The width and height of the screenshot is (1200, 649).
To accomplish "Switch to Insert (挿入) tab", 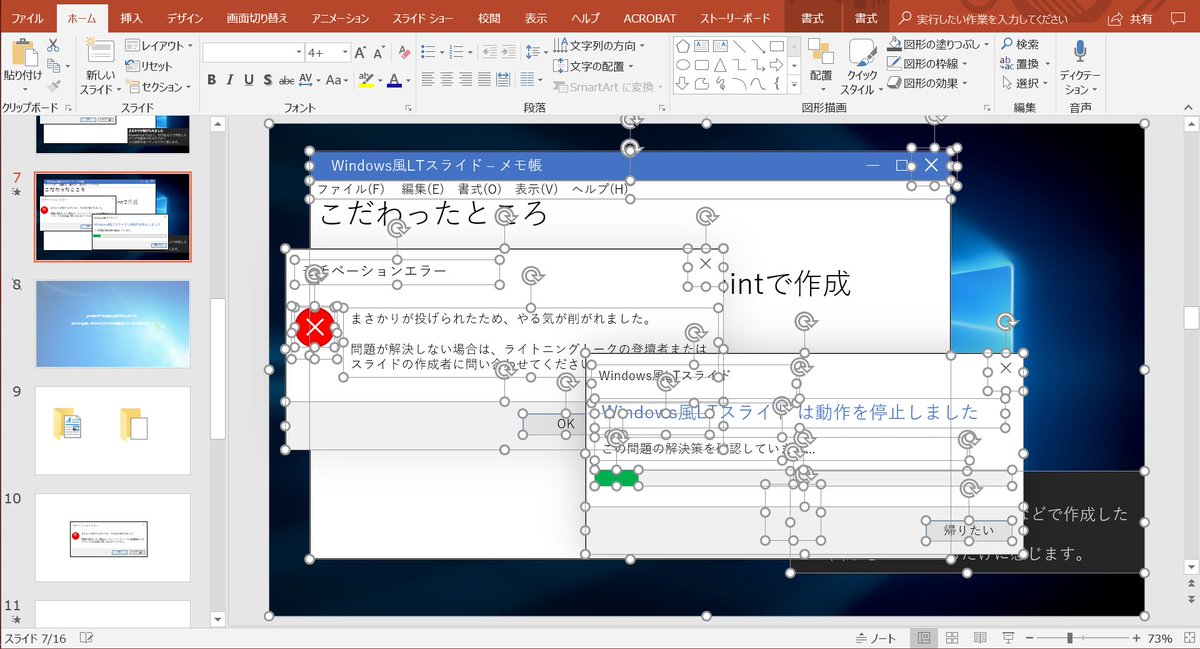I will 131,18.
